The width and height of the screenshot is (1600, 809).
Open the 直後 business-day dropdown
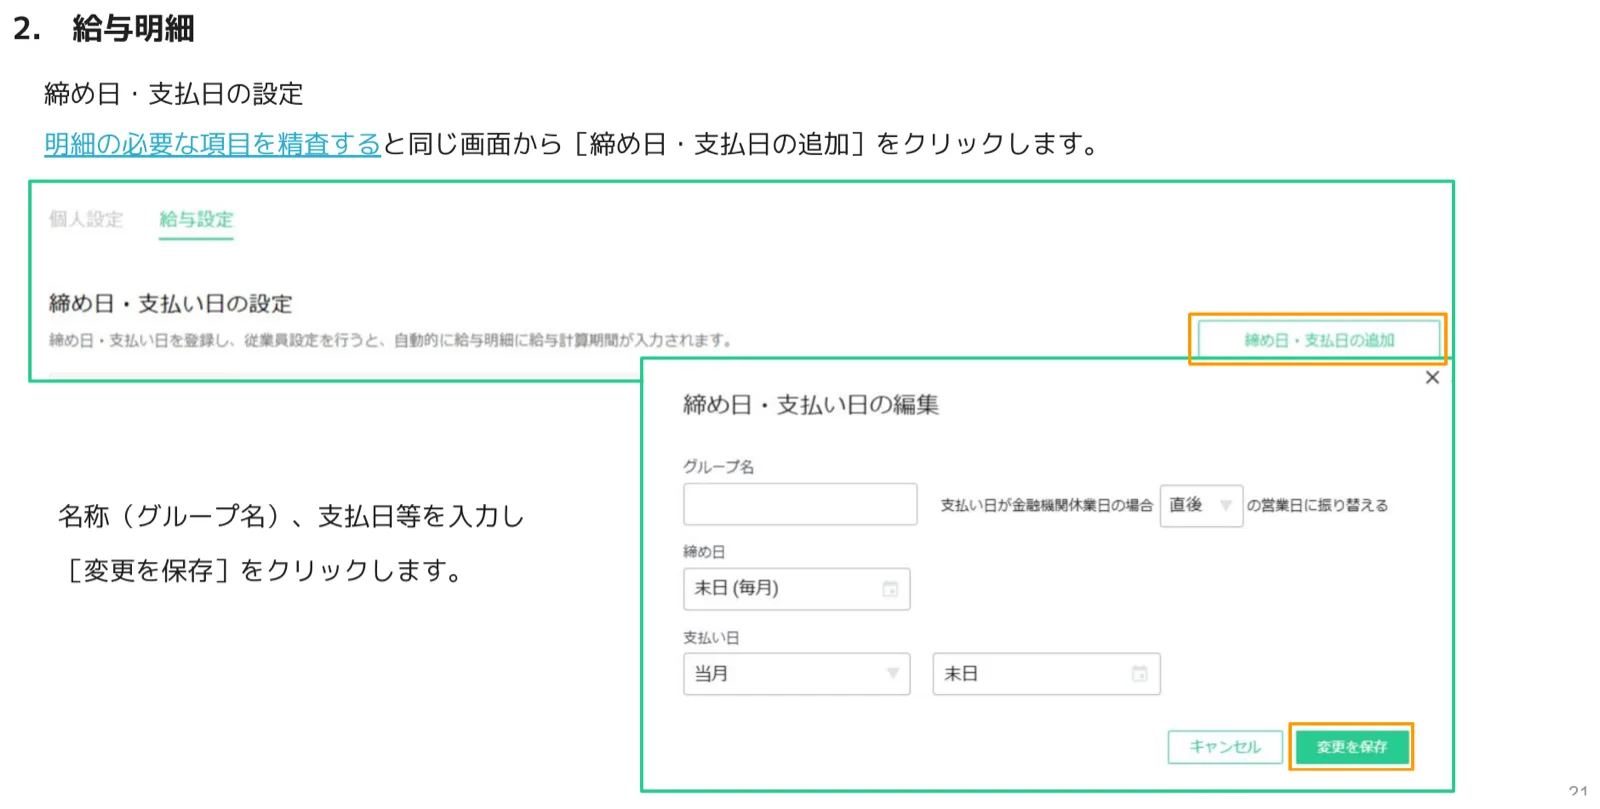(1201, 505)
